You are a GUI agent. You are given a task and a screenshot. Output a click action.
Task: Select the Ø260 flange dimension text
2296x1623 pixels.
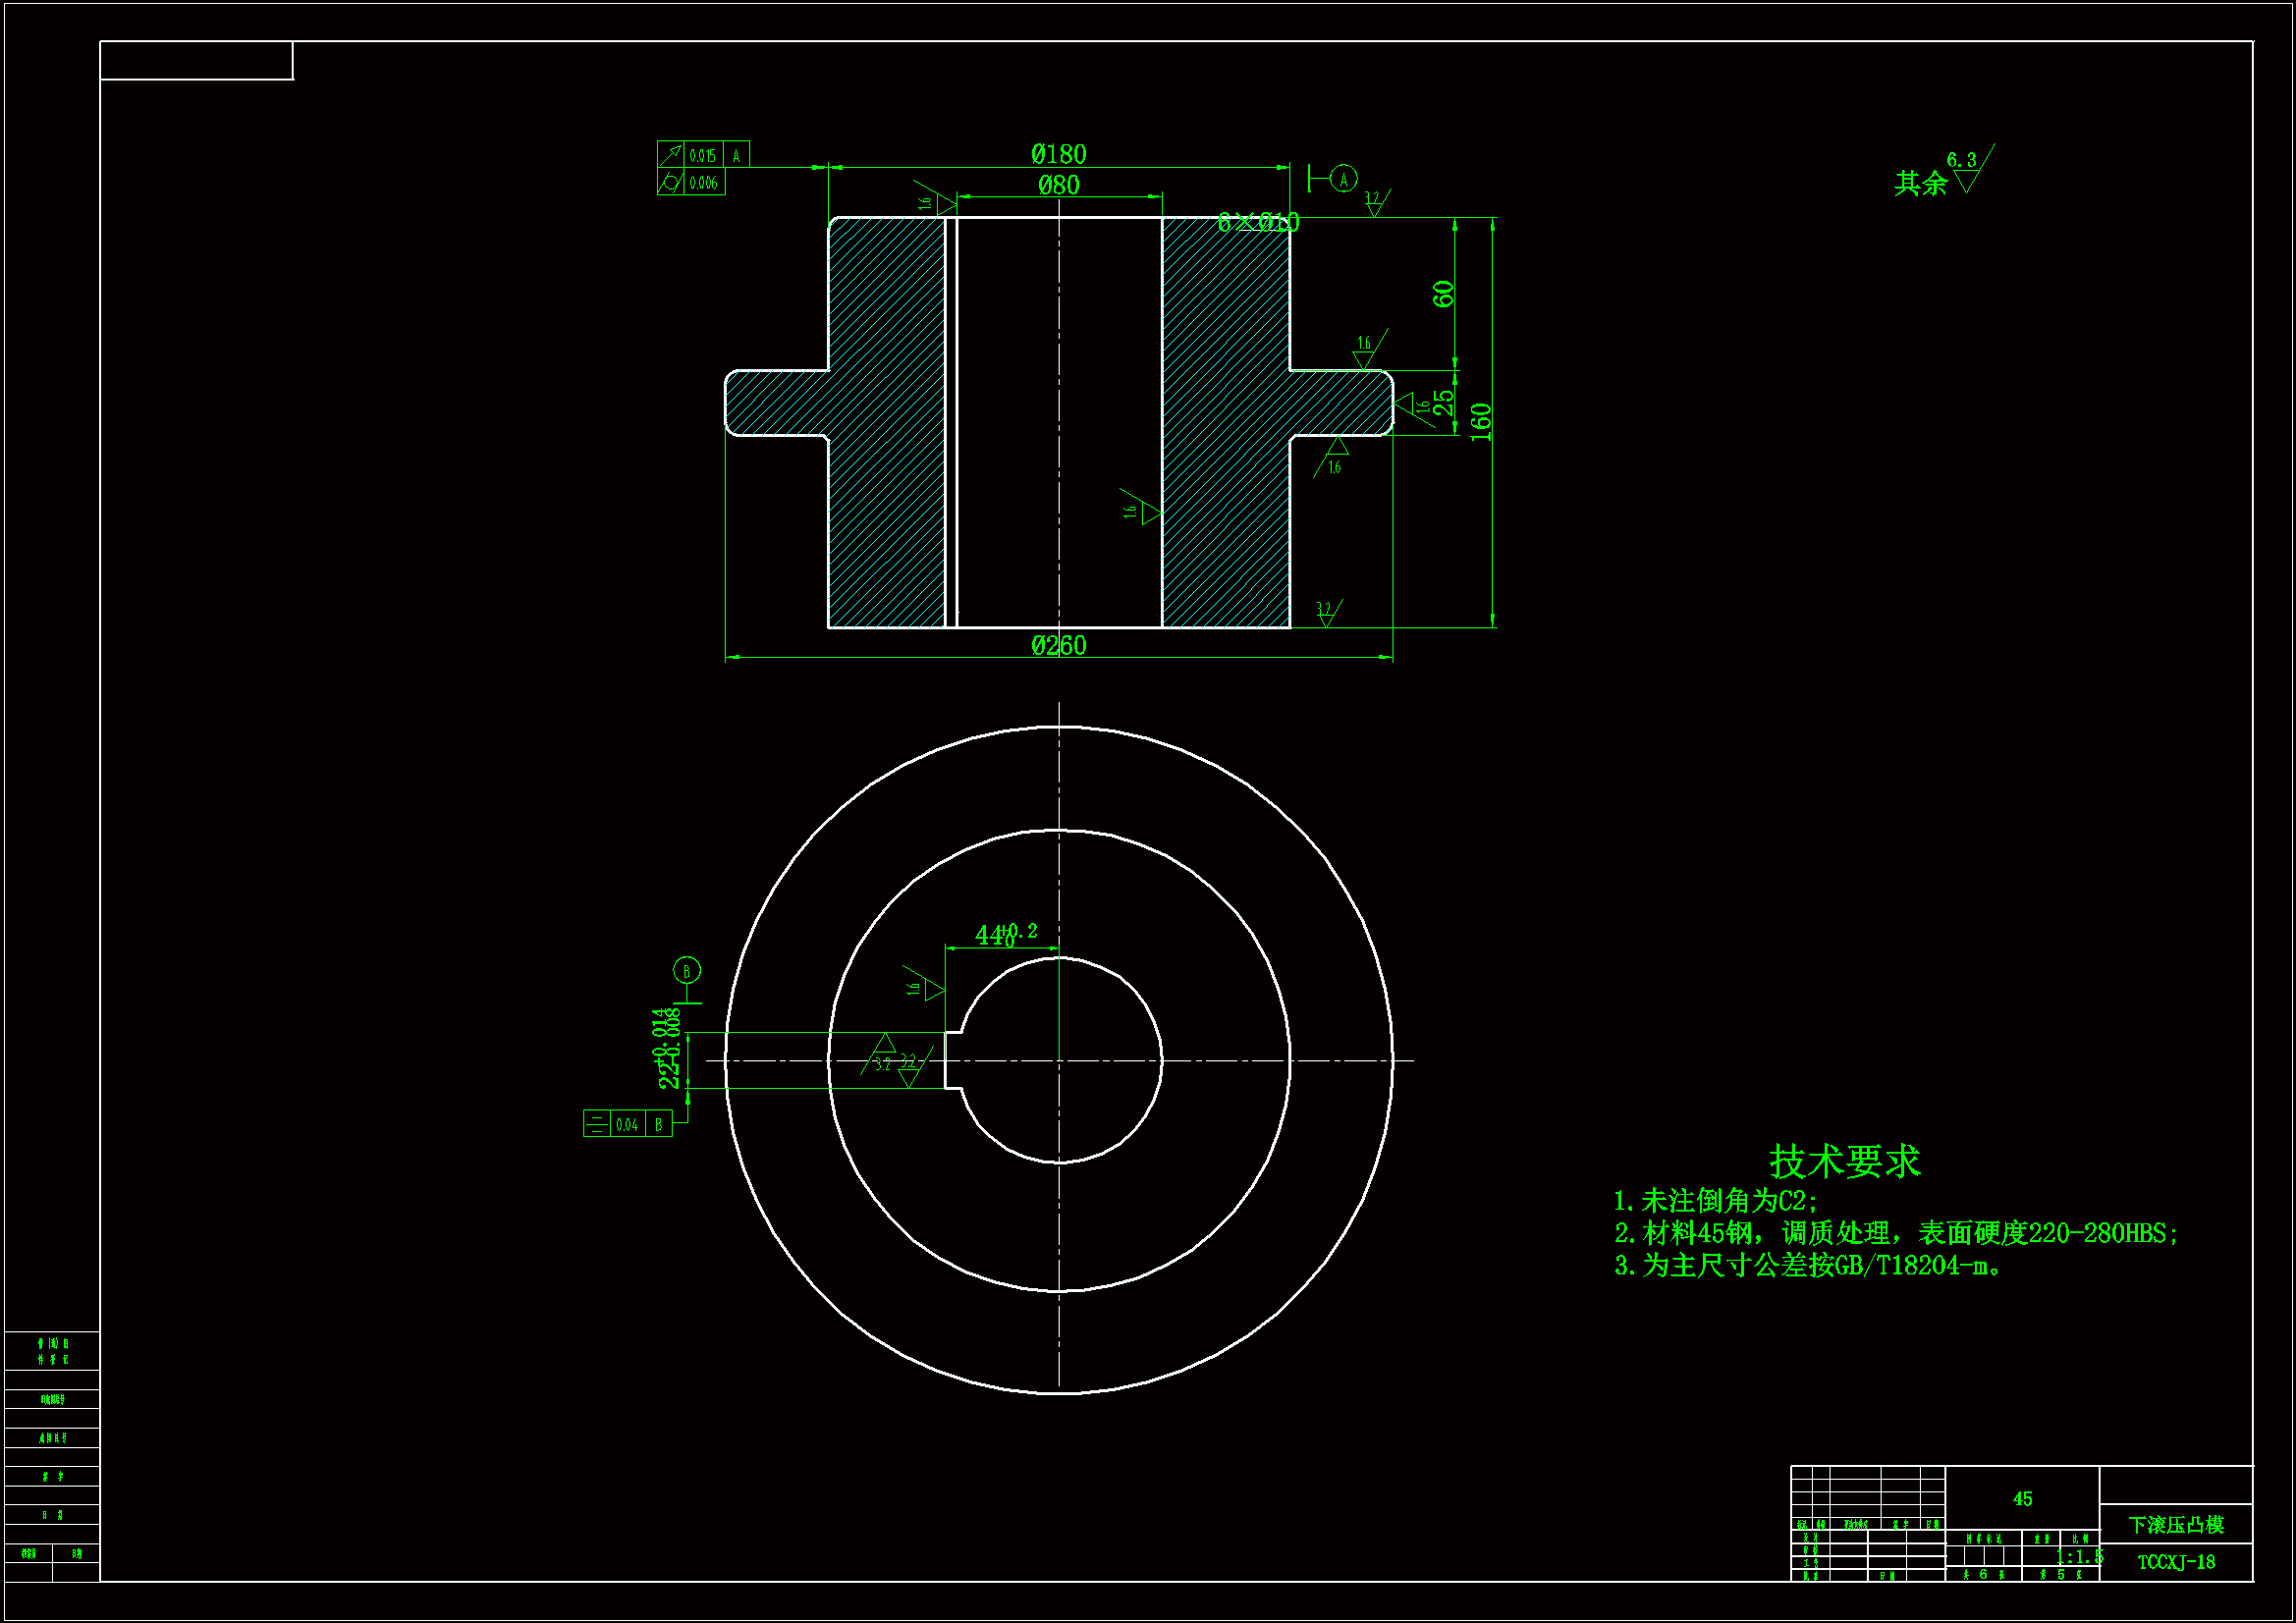click(1058, 646)
